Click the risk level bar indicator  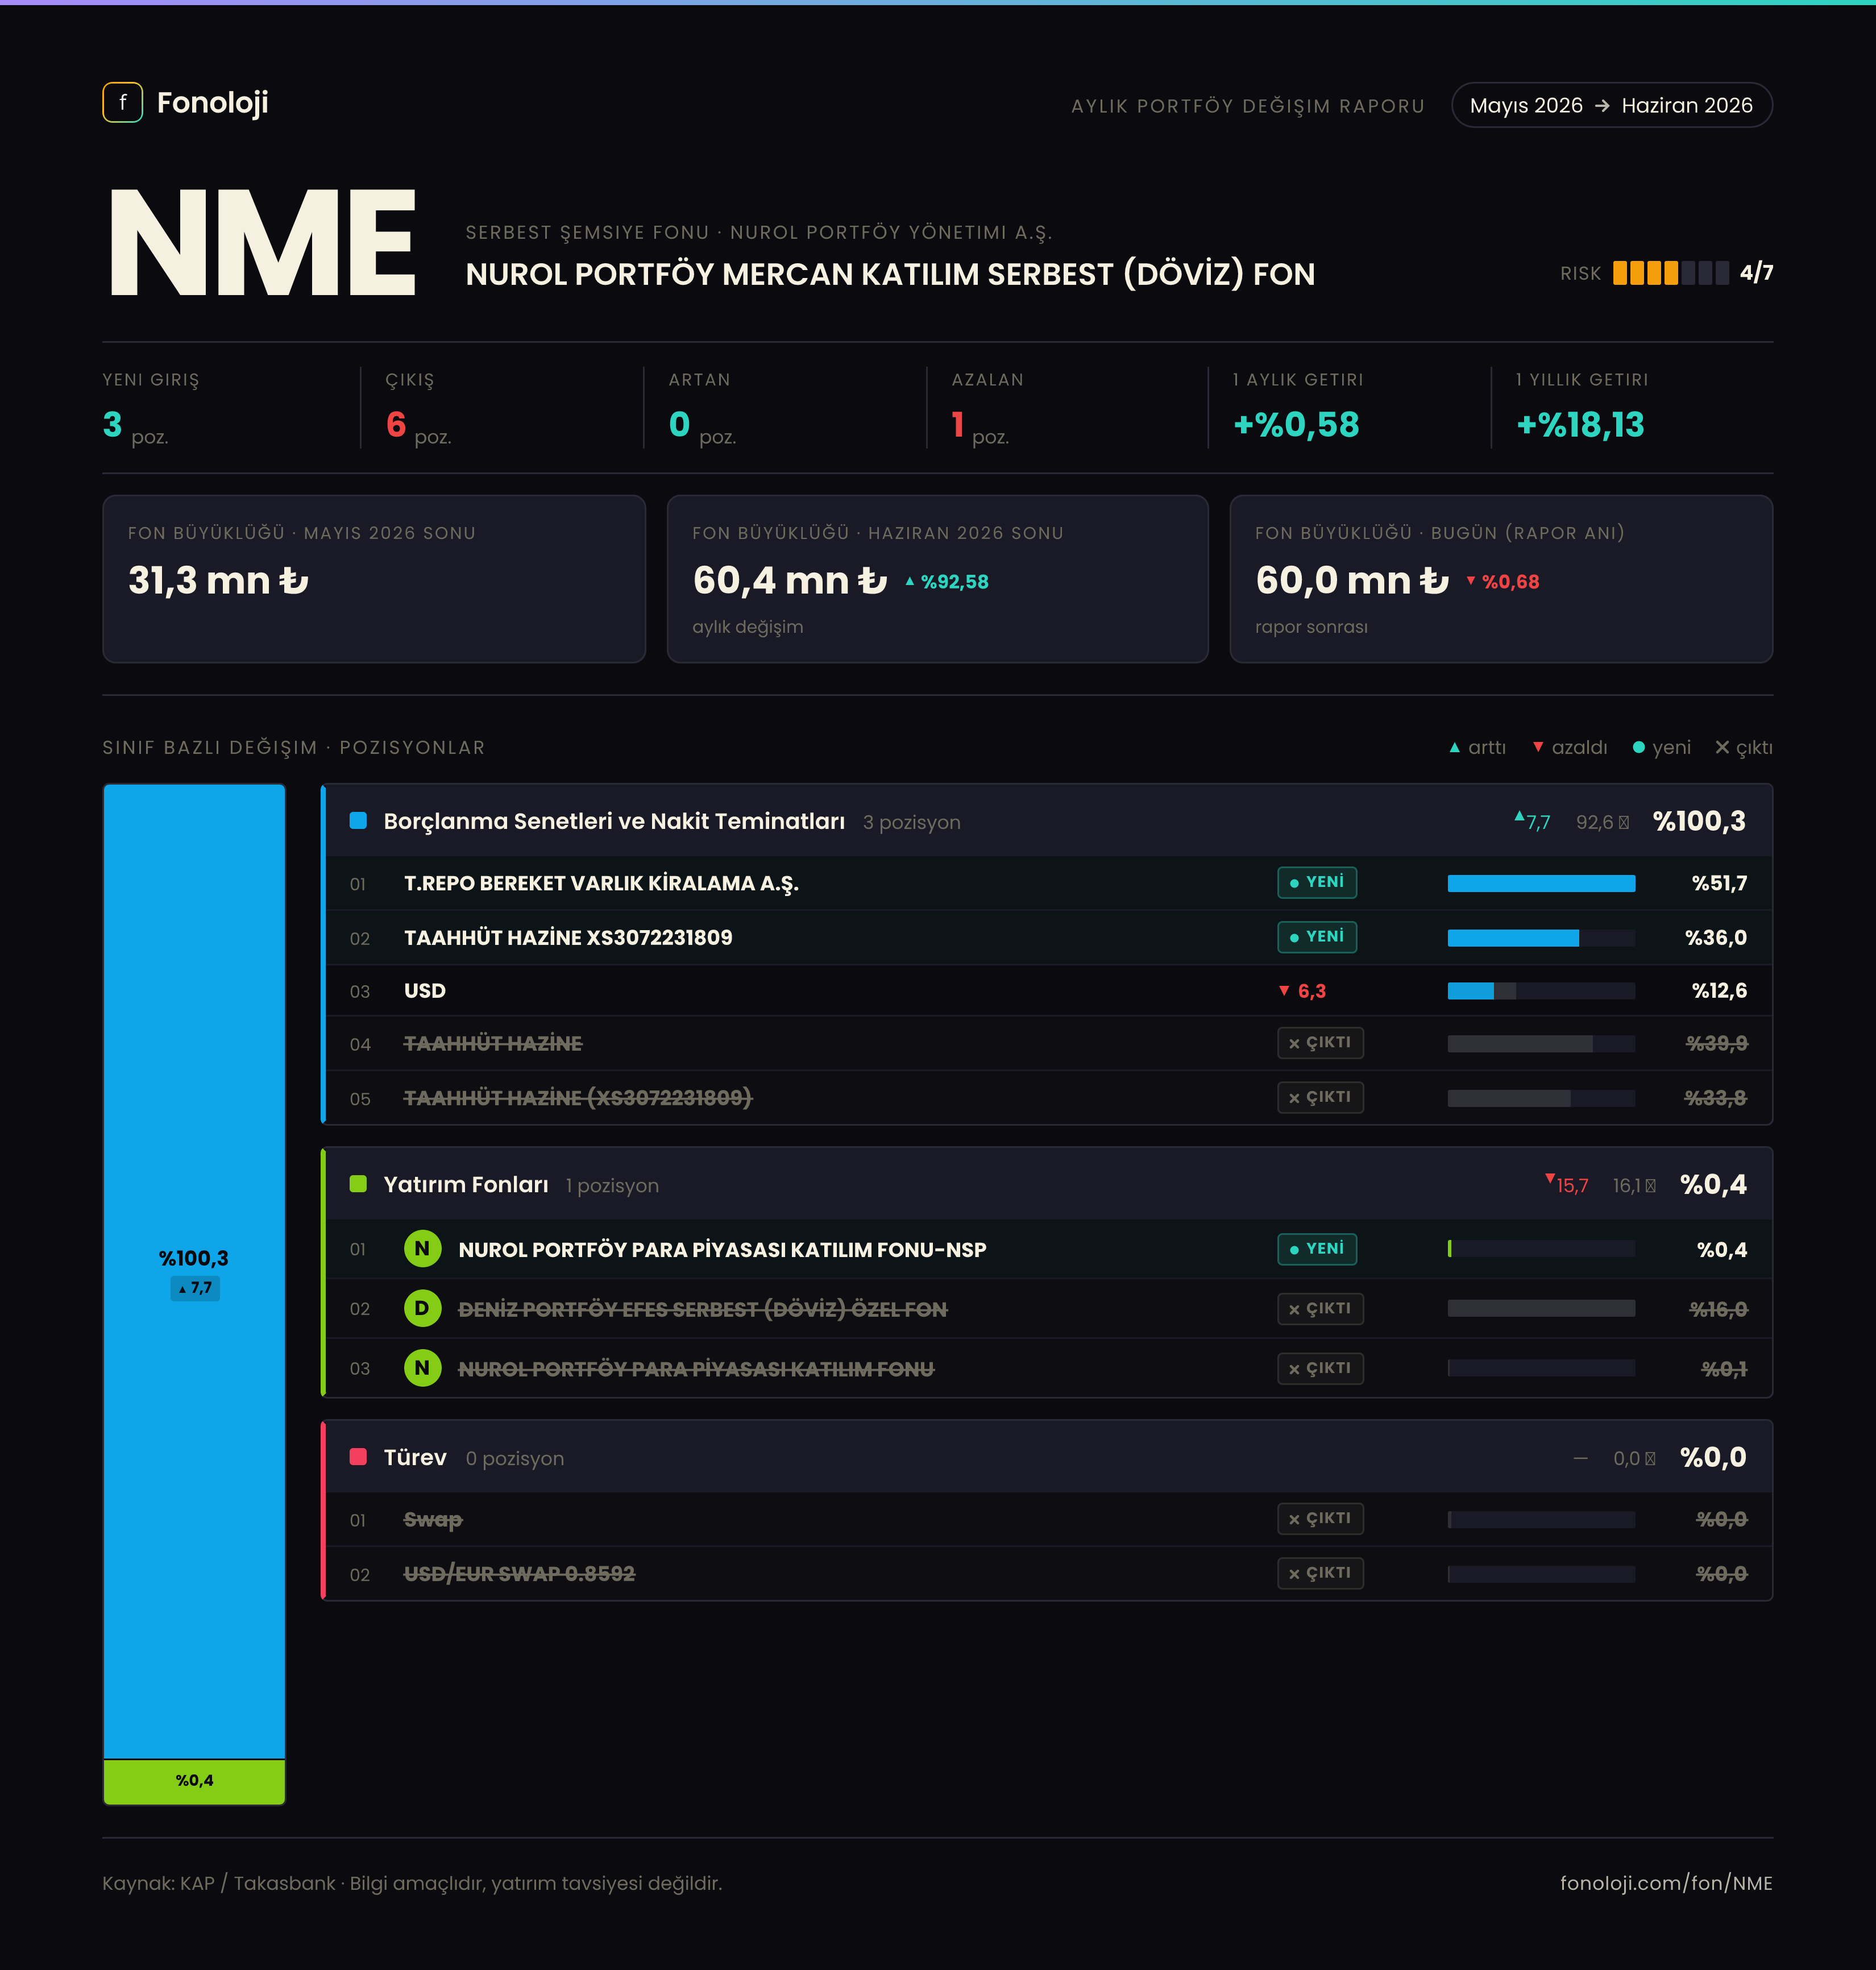1670,273
